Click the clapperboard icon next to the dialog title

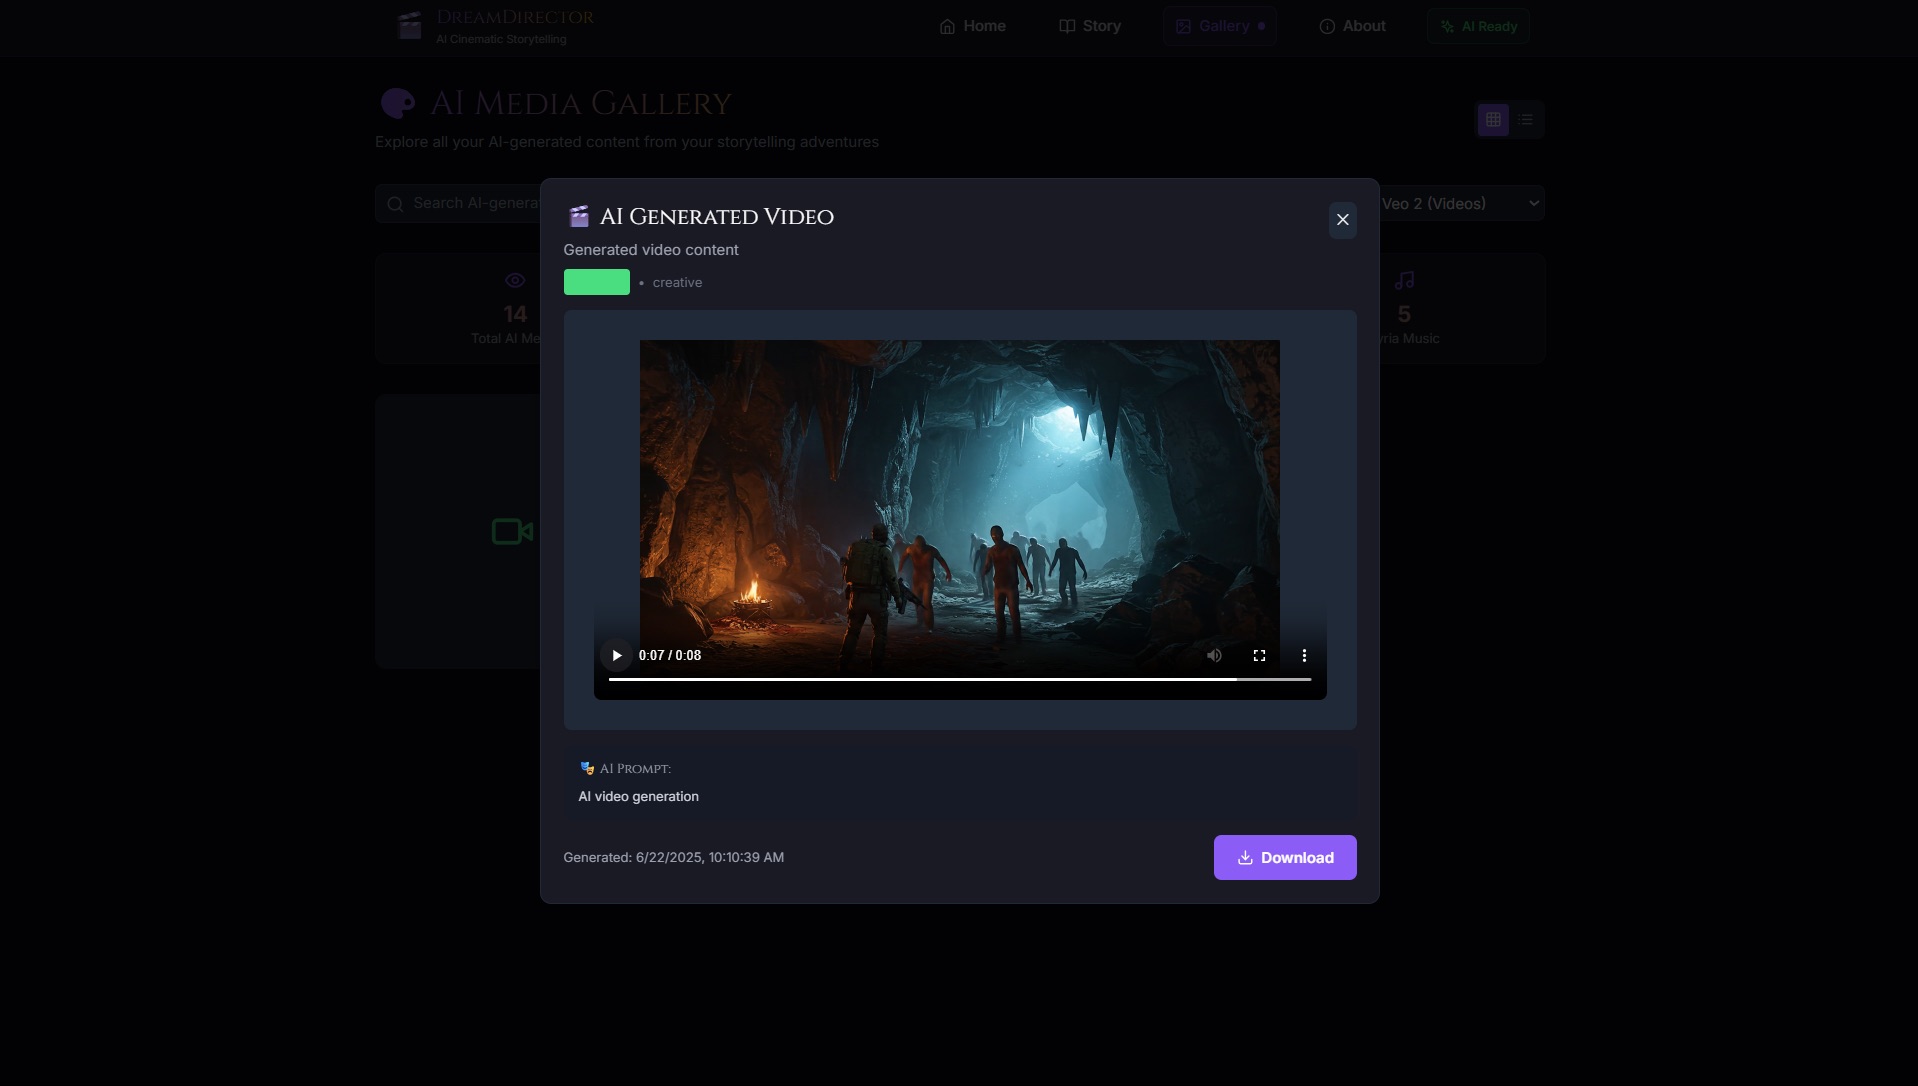[x=578, y=217]
